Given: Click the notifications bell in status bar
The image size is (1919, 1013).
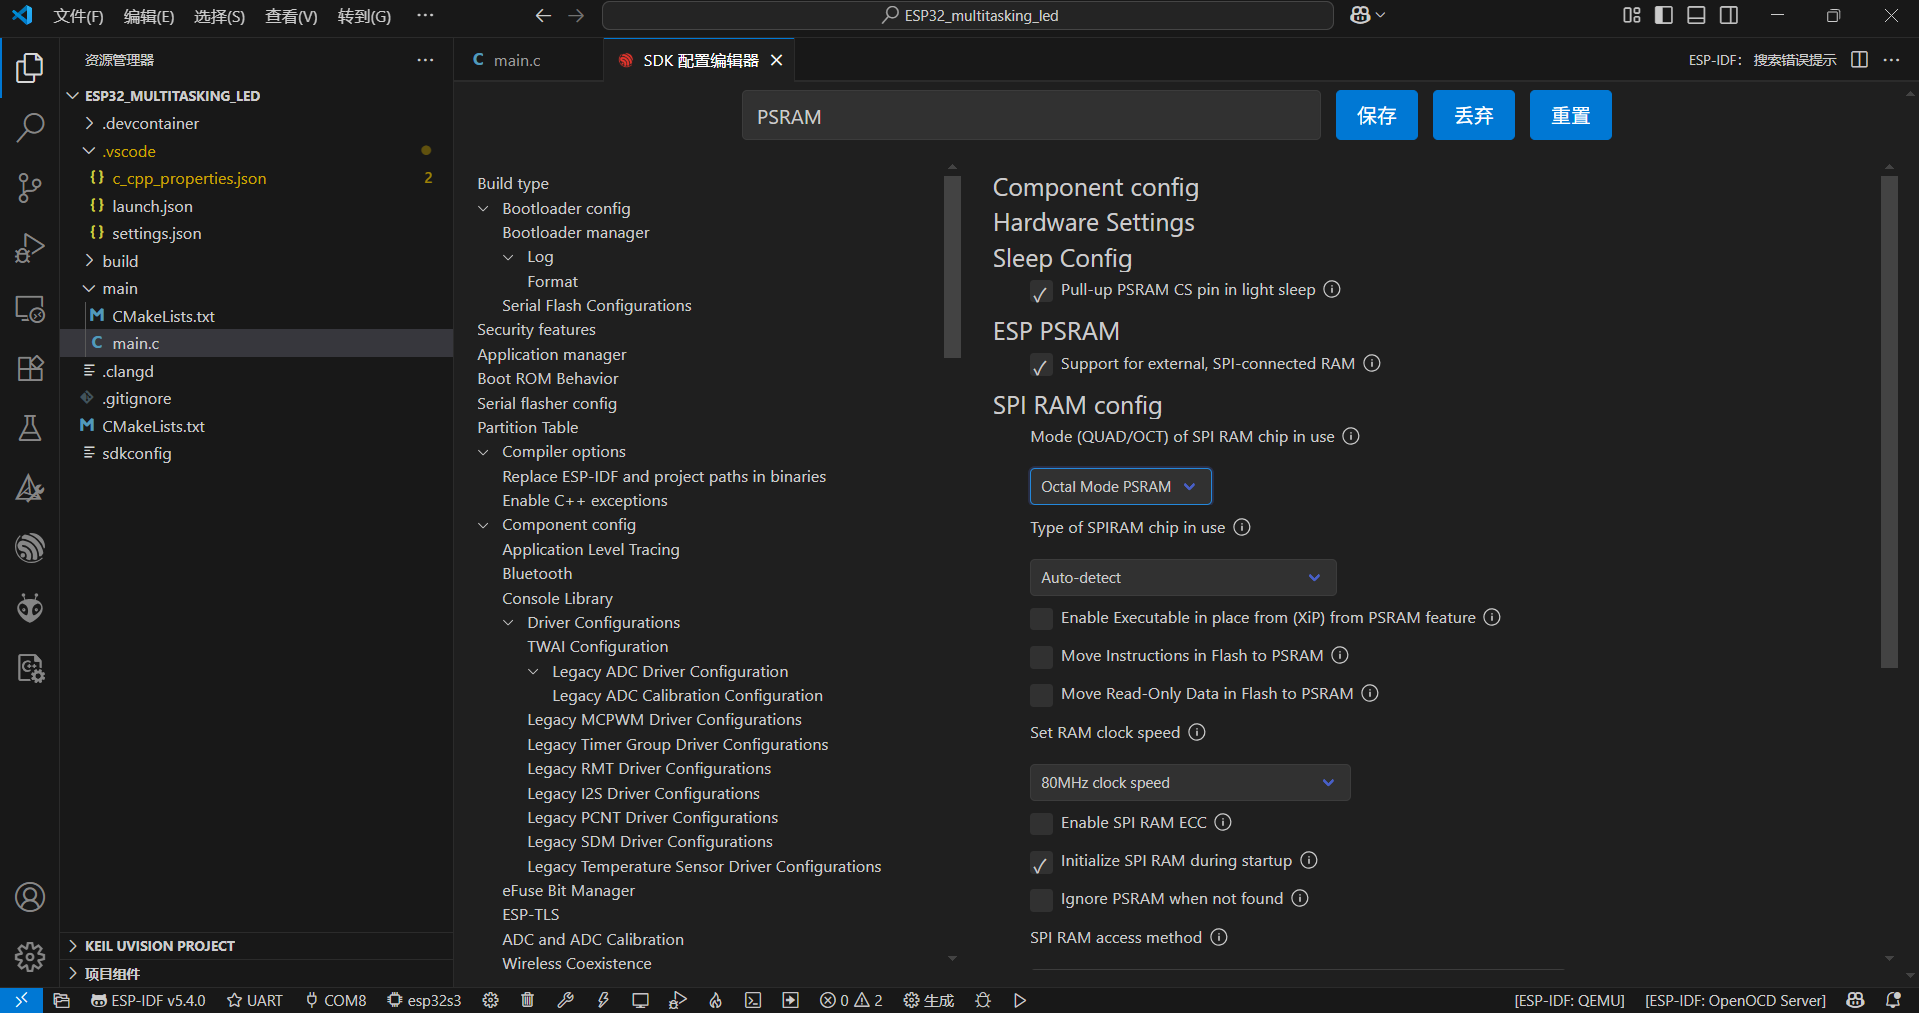Looking at the screenshot, I should click(1893, 1000).
